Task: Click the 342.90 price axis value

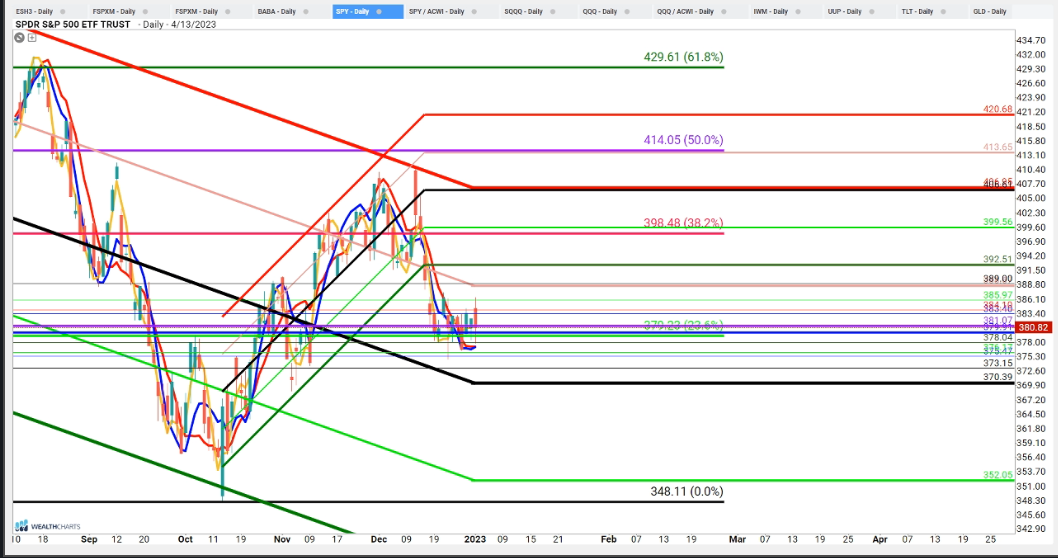Action: pyautogui.click(x=1032, y=528)
